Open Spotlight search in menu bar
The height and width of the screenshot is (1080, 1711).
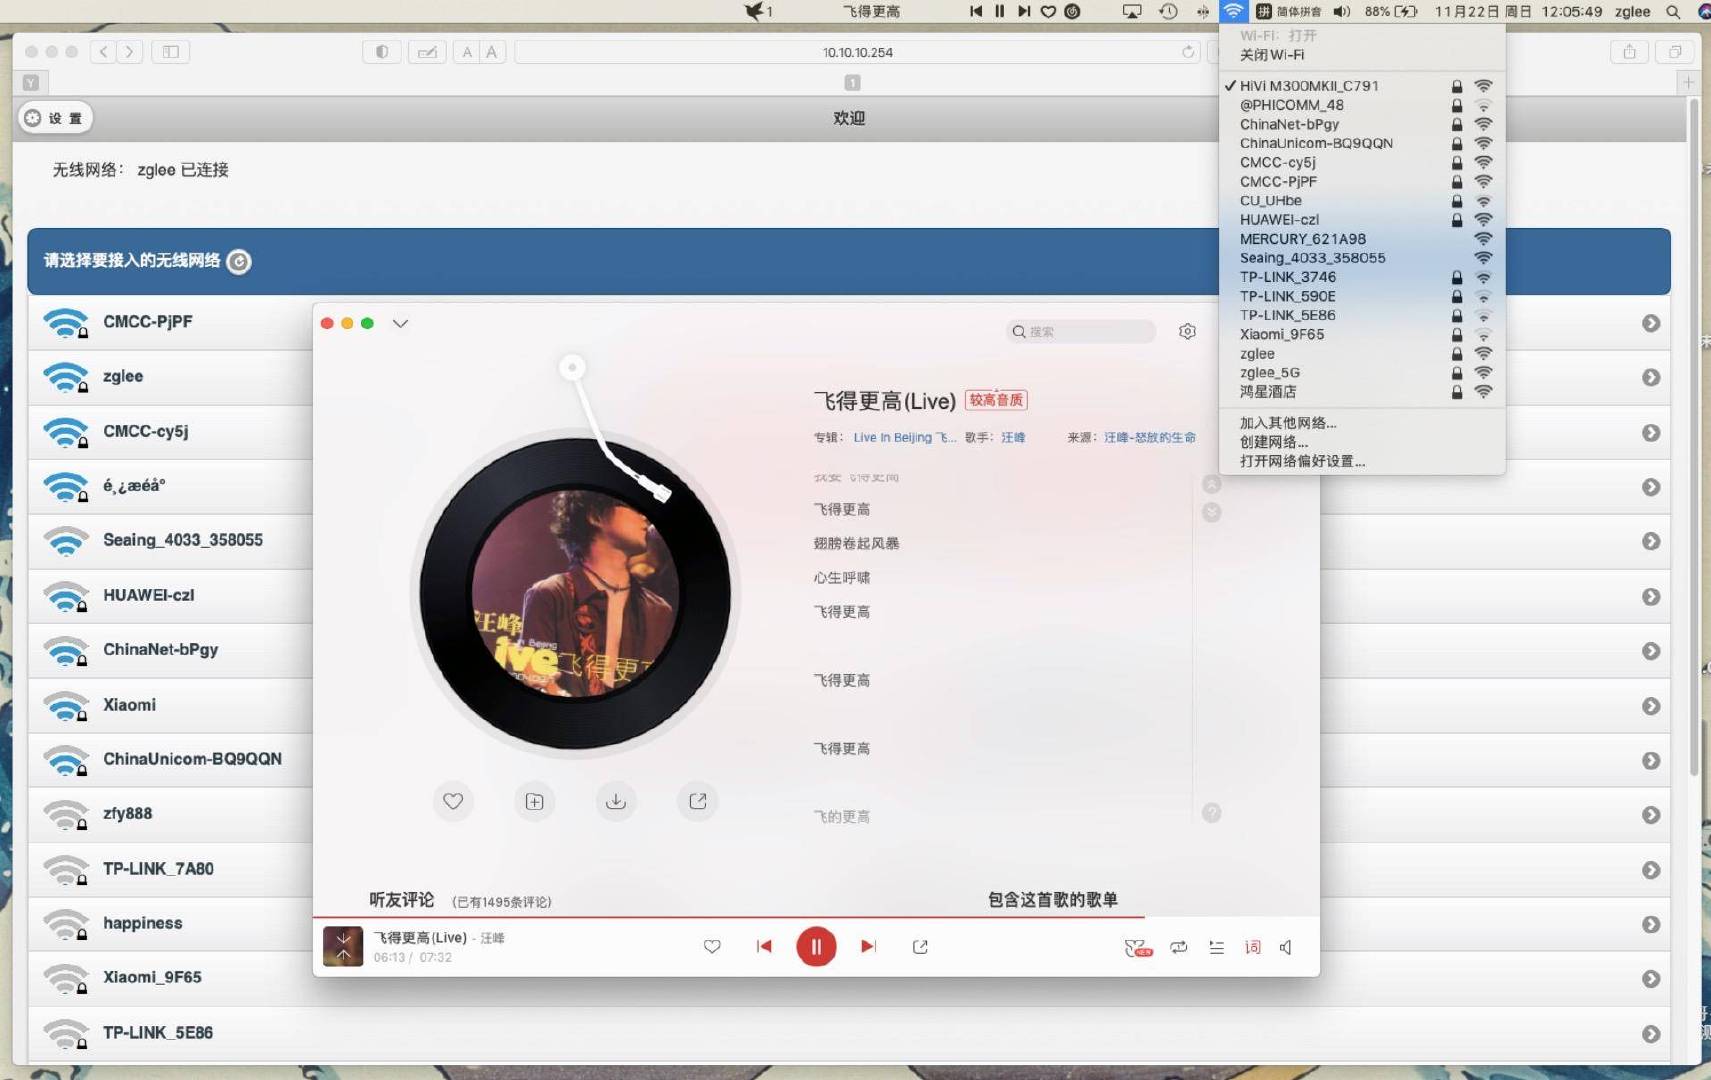(x=1672, y=12)
